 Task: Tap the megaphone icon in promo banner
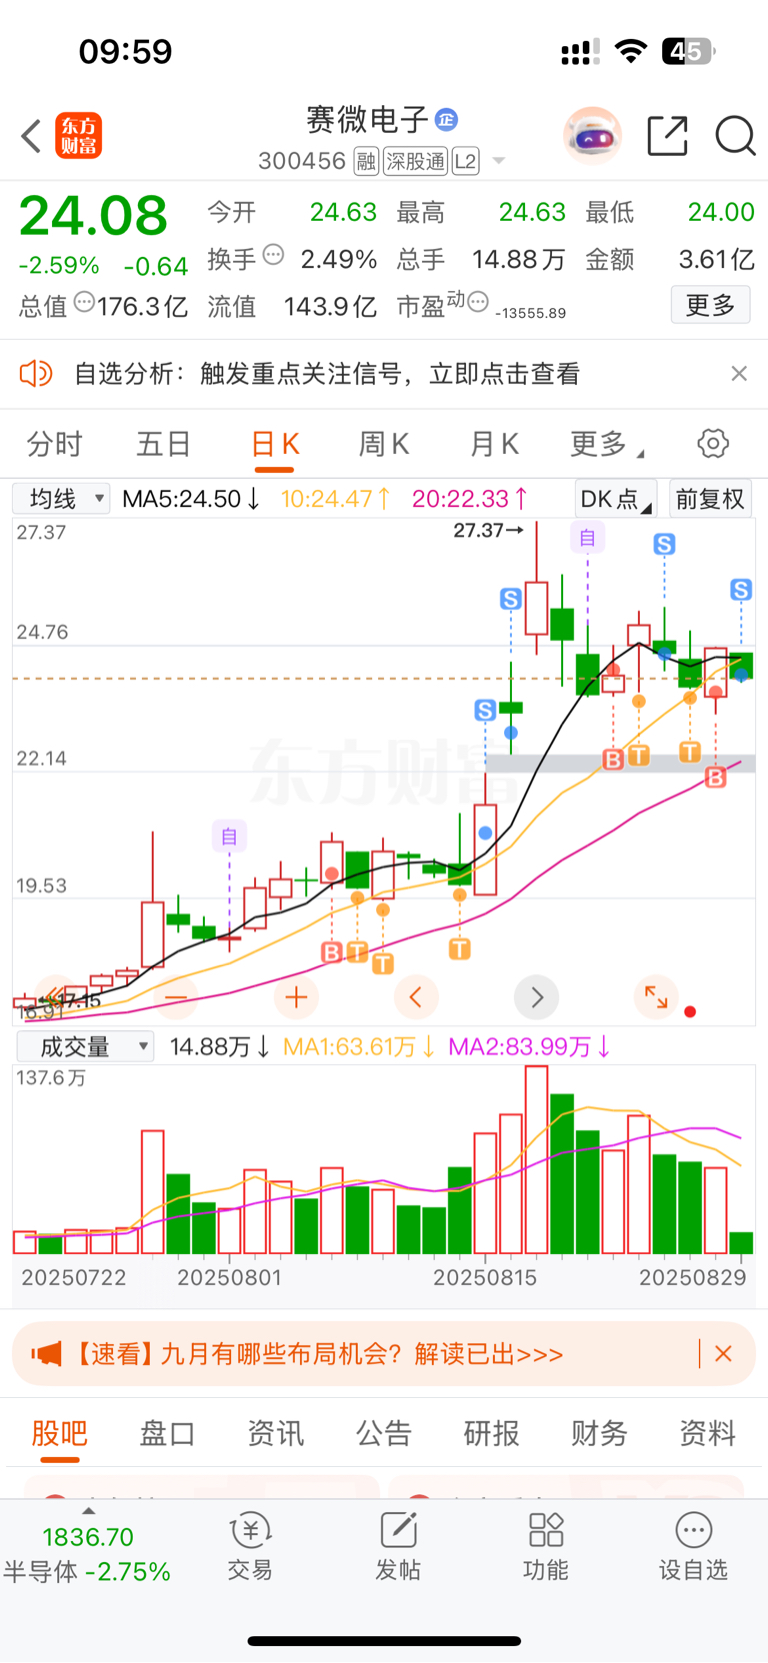point(46,1354)
